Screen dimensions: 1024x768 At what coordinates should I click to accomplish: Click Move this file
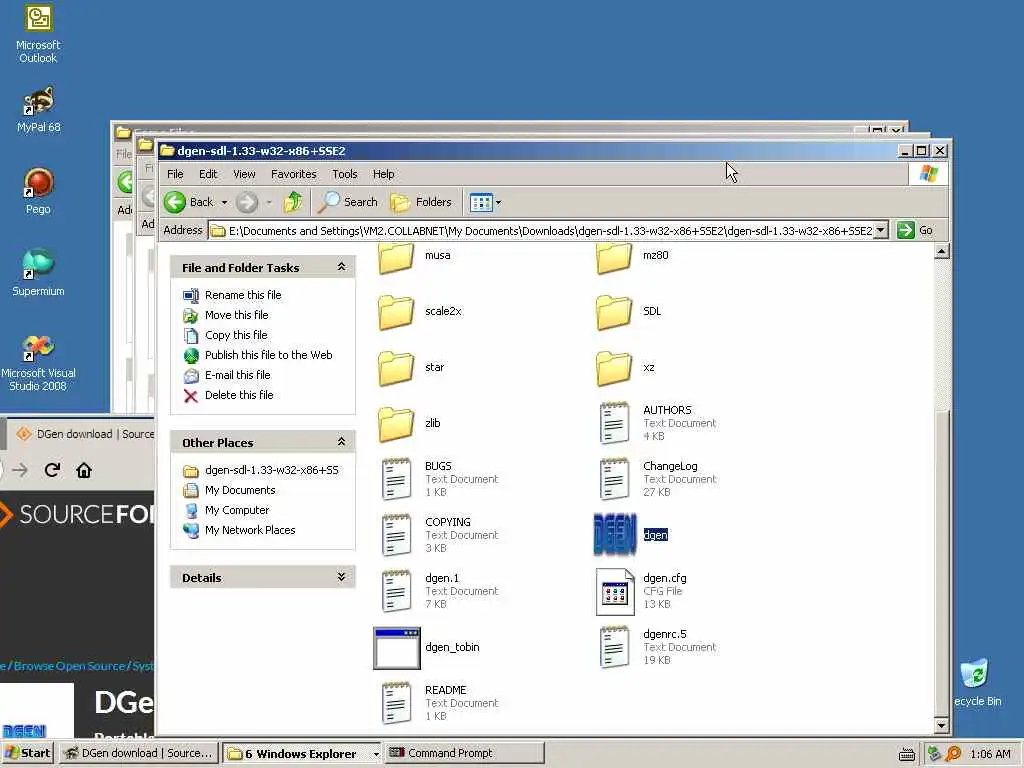(x=236, y=315)
